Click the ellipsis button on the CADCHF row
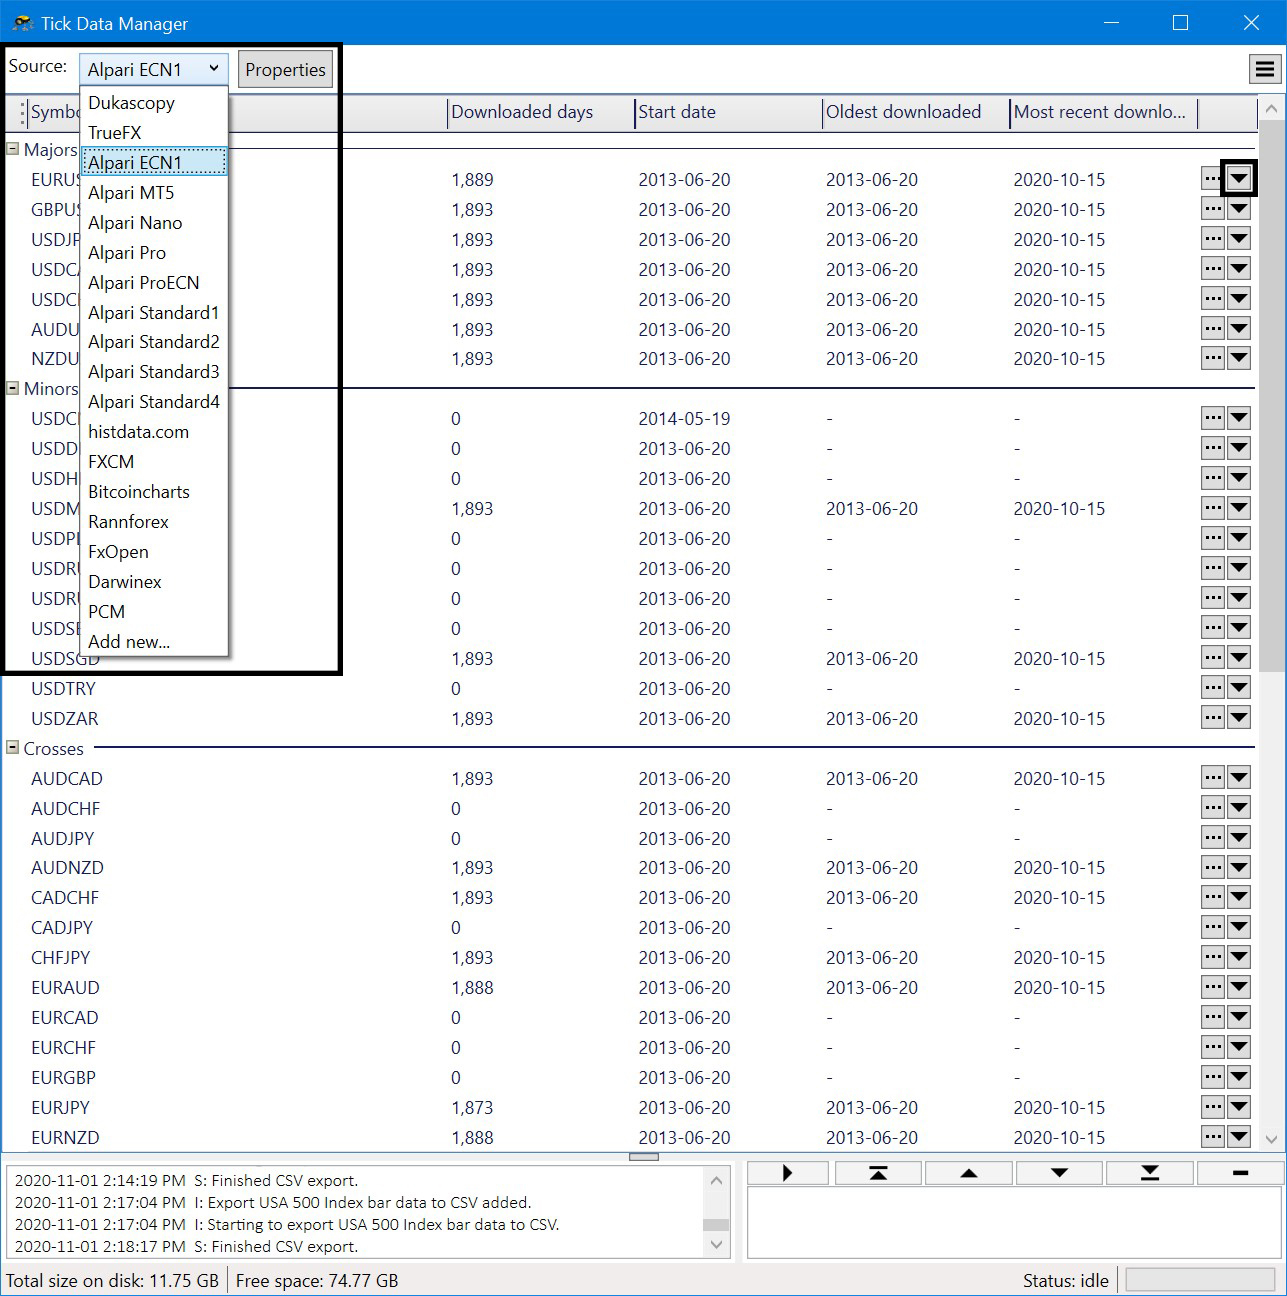Image resolution: width=1287 pixels, height=1296 pixels. pos(1213,898)
